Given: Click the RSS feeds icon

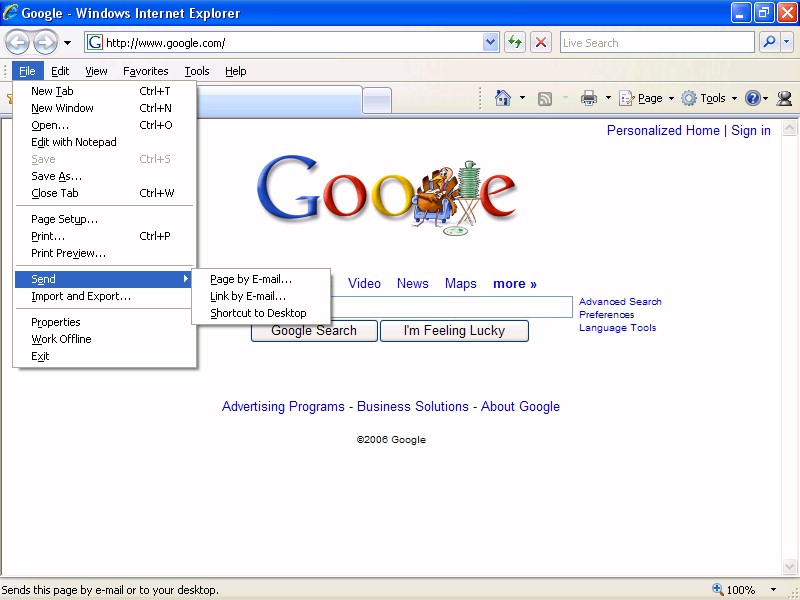Looking at the screenshot, I should point(545,98).
